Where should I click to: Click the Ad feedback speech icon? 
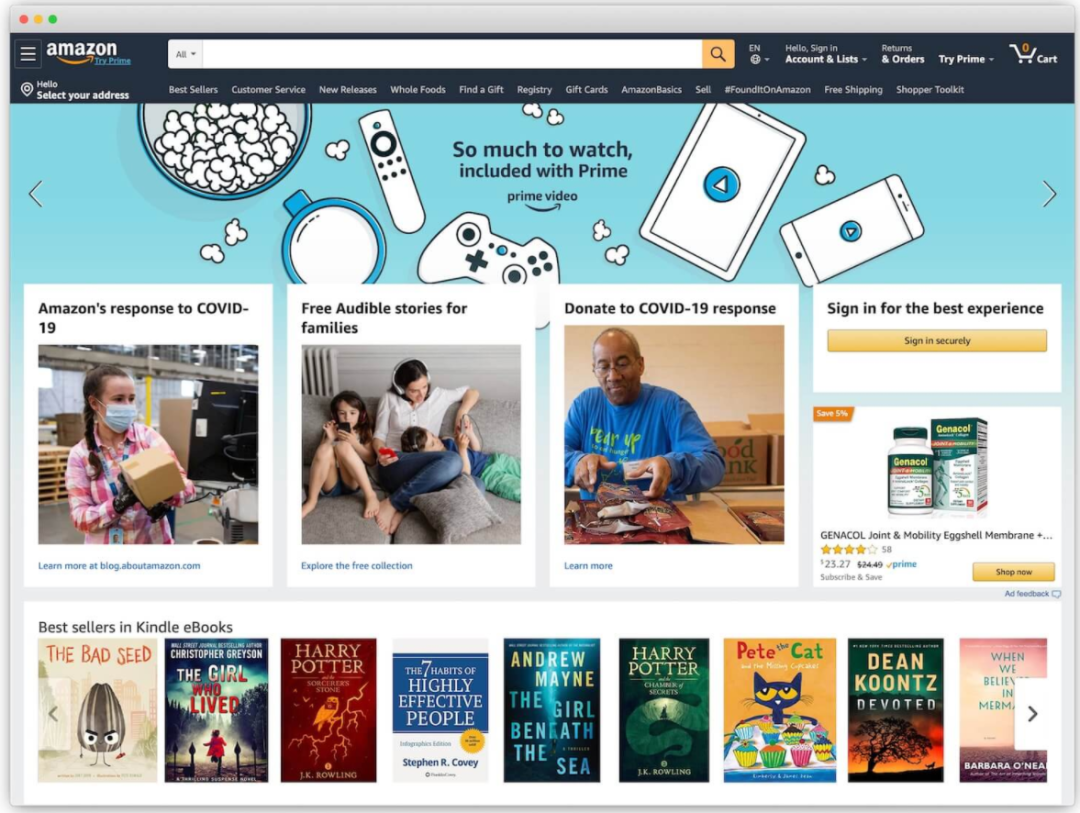1057,594
